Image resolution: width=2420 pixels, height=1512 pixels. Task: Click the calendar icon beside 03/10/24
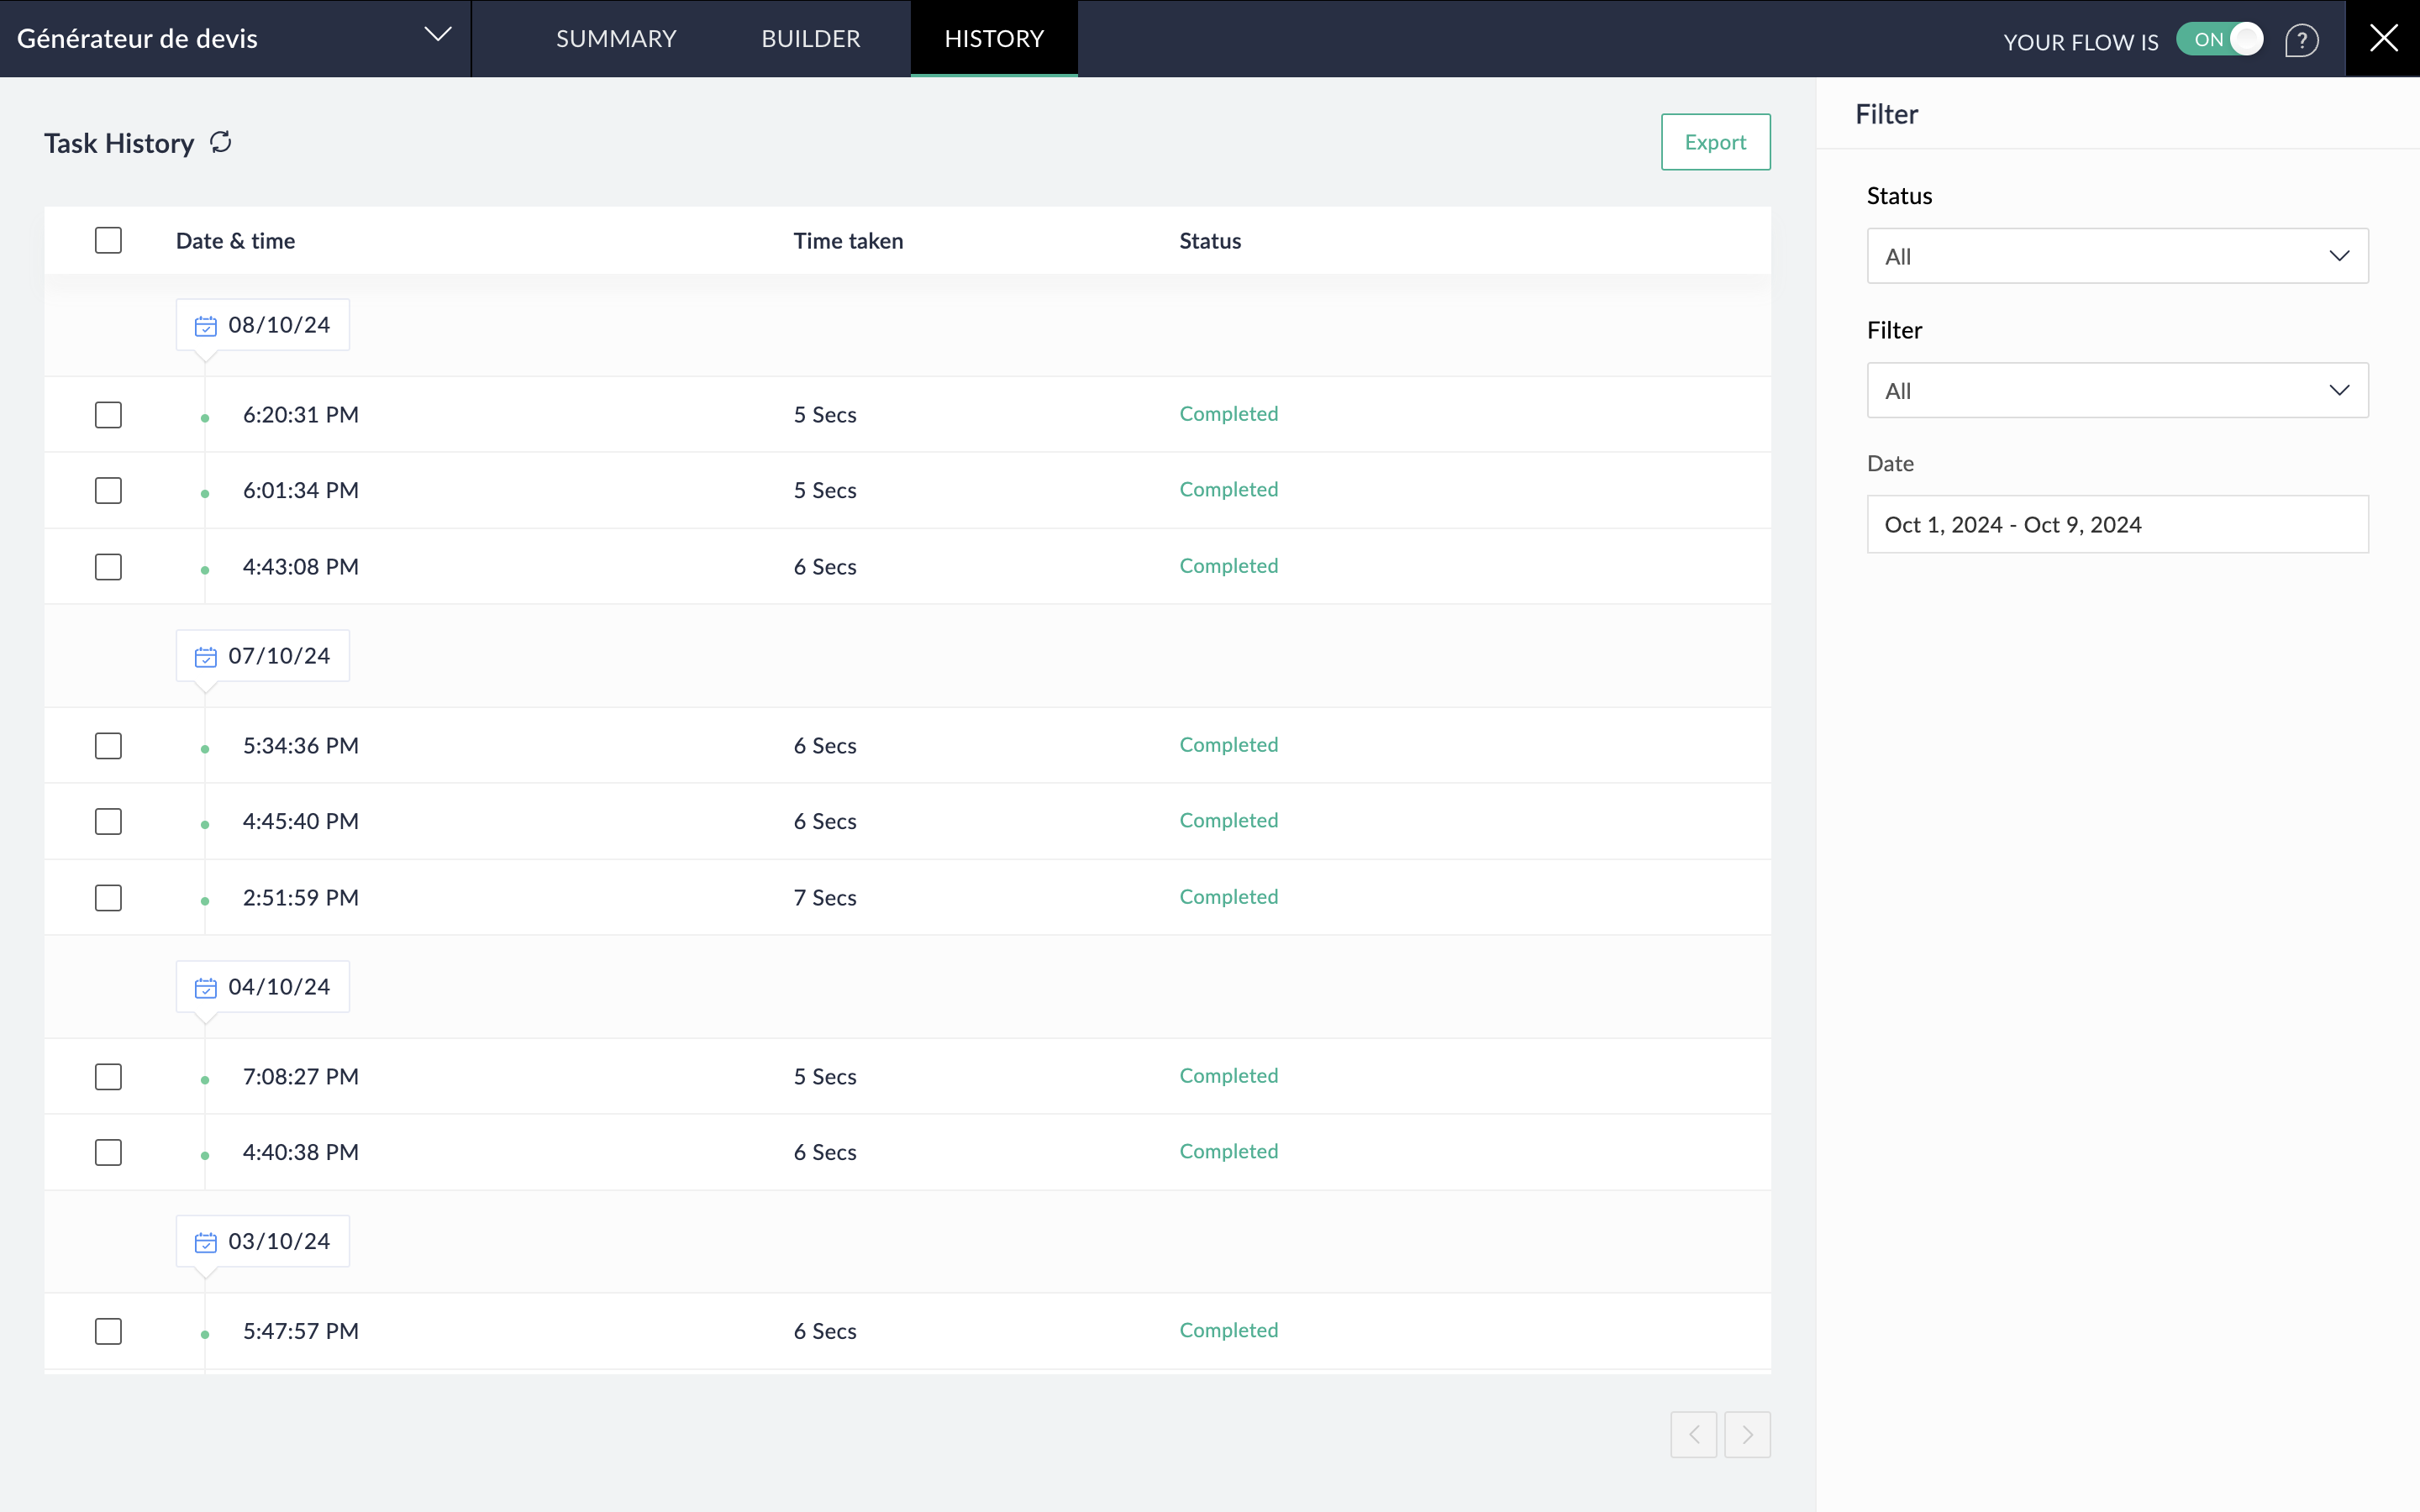pyautogui.click(x=206, y=1242)
